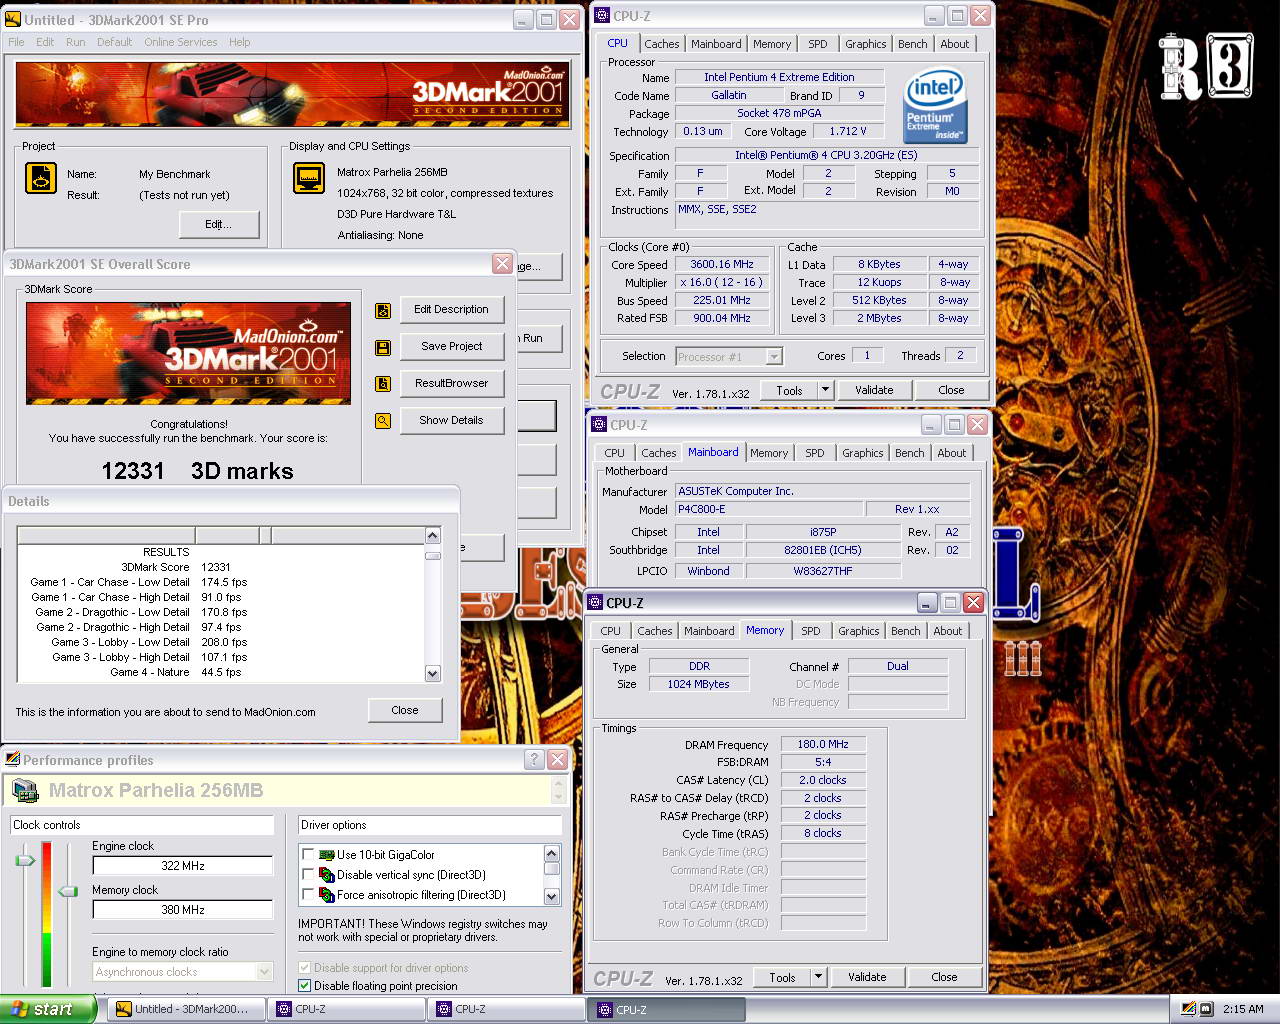Click the Tools button in Memory CPU-Z window

coord(783,977)
